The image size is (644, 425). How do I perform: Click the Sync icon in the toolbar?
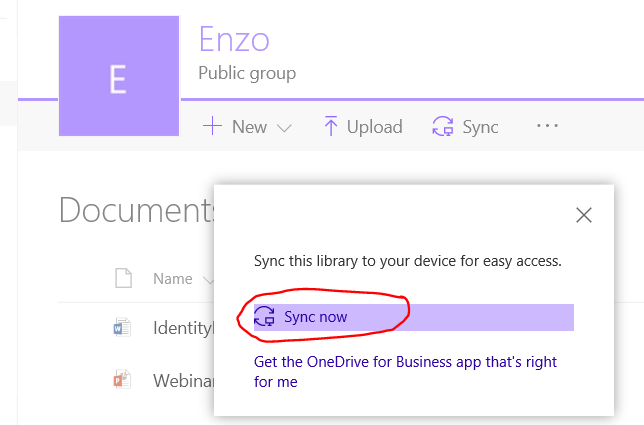442,127
